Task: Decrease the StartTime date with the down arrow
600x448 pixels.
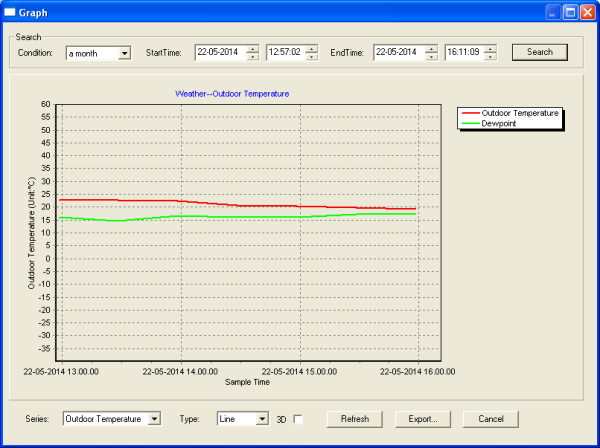Action: 253,57
